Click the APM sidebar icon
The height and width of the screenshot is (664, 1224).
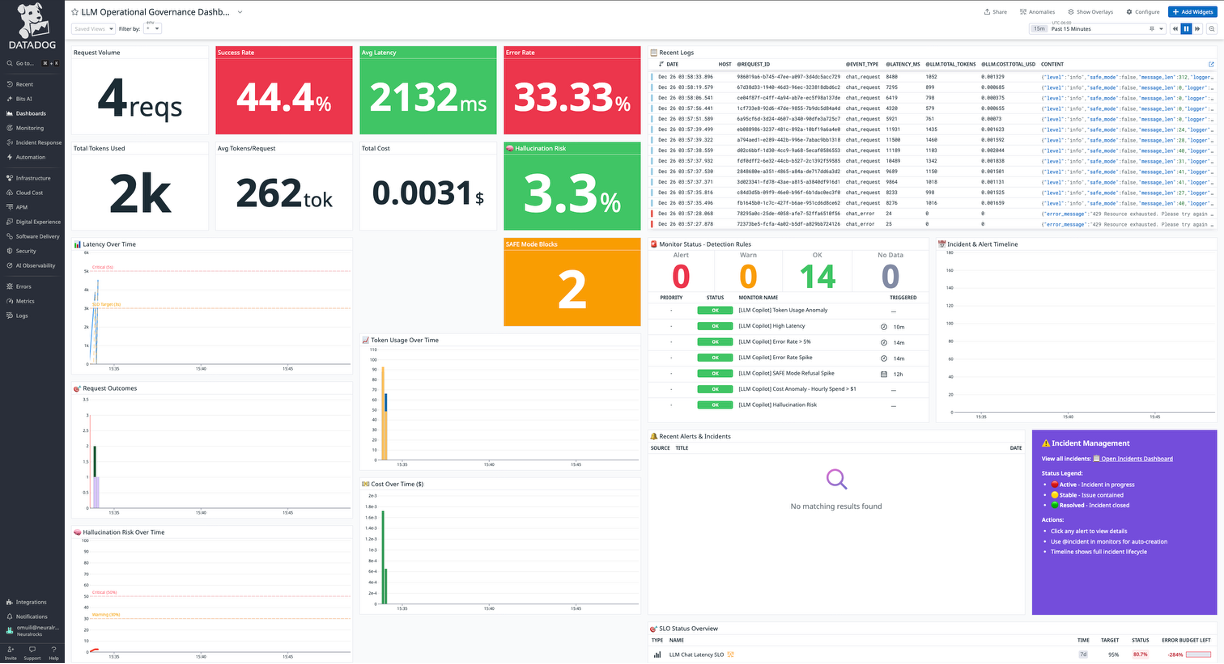click(x=10, y=207)
